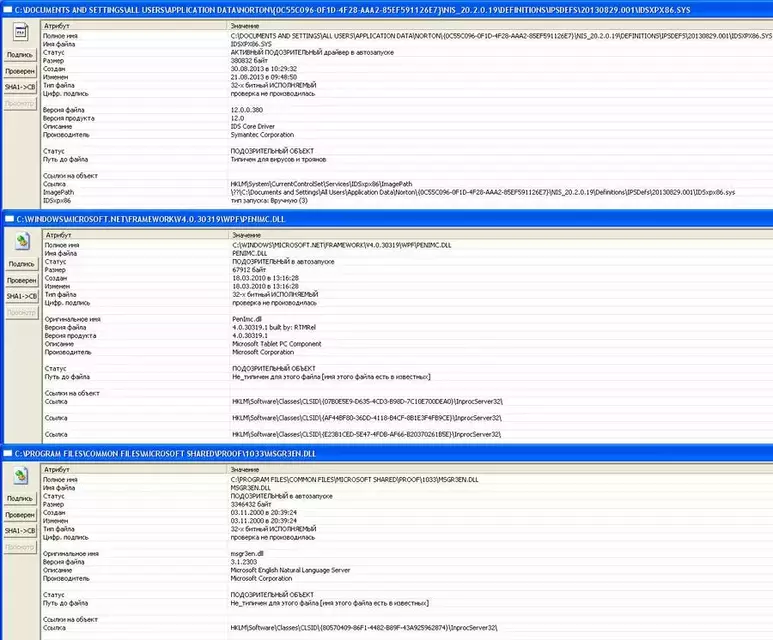Mark PENIMC.DLL as Проверен
The height and width of the screenshot is (640, 773).
click(x=22, y=280)
